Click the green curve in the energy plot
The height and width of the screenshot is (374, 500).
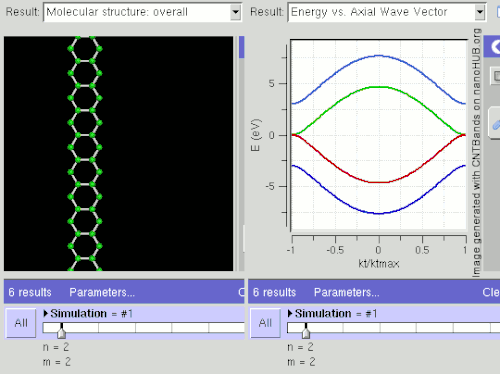point(379,87)
